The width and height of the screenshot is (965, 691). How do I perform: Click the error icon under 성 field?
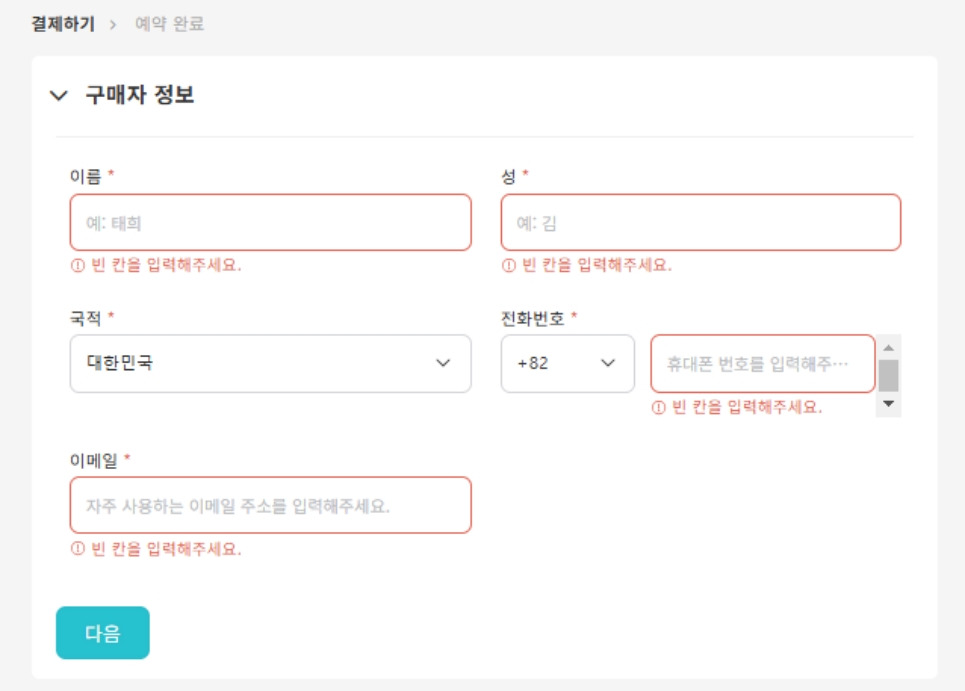[x=508, y=266]
